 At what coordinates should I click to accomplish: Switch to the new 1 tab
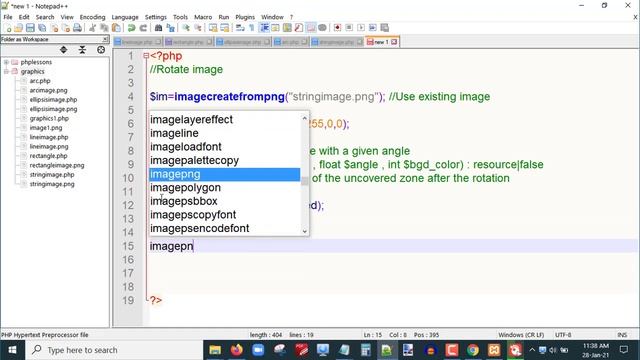[x=382, y=42]
